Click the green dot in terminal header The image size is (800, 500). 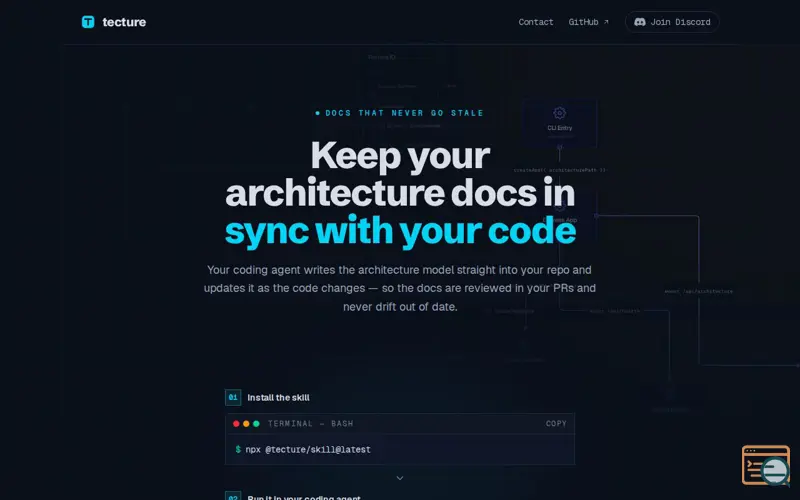pyautogui.click(x=256, y=423)
